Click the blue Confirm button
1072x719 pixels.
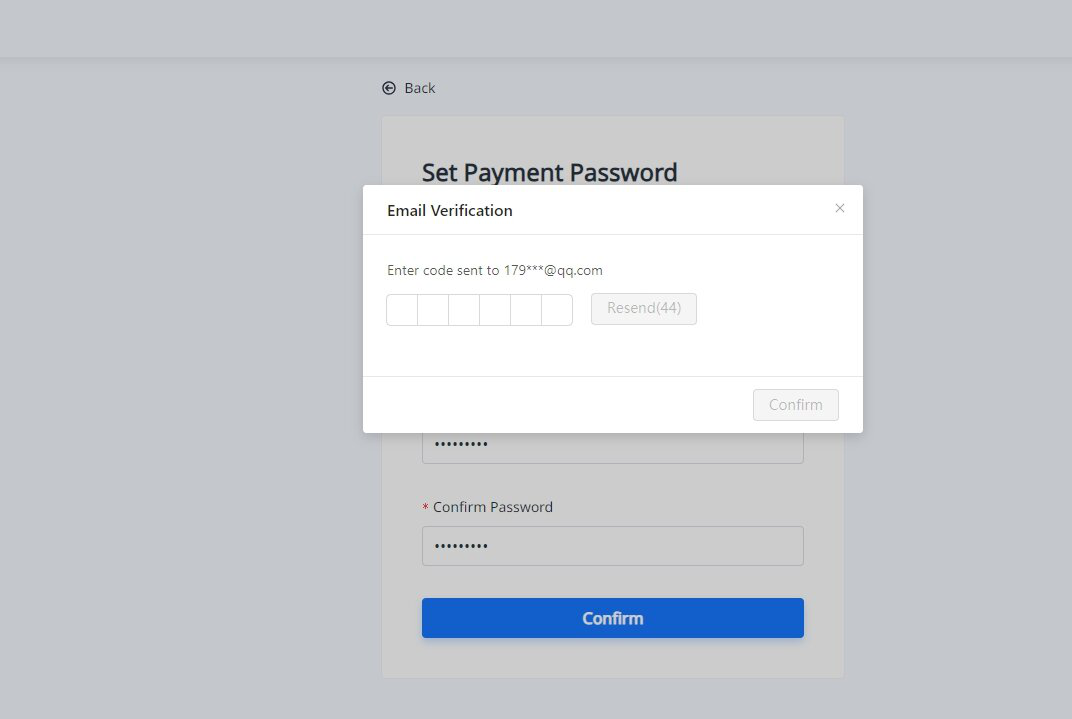pyautogui.click(x=612, y=618)
